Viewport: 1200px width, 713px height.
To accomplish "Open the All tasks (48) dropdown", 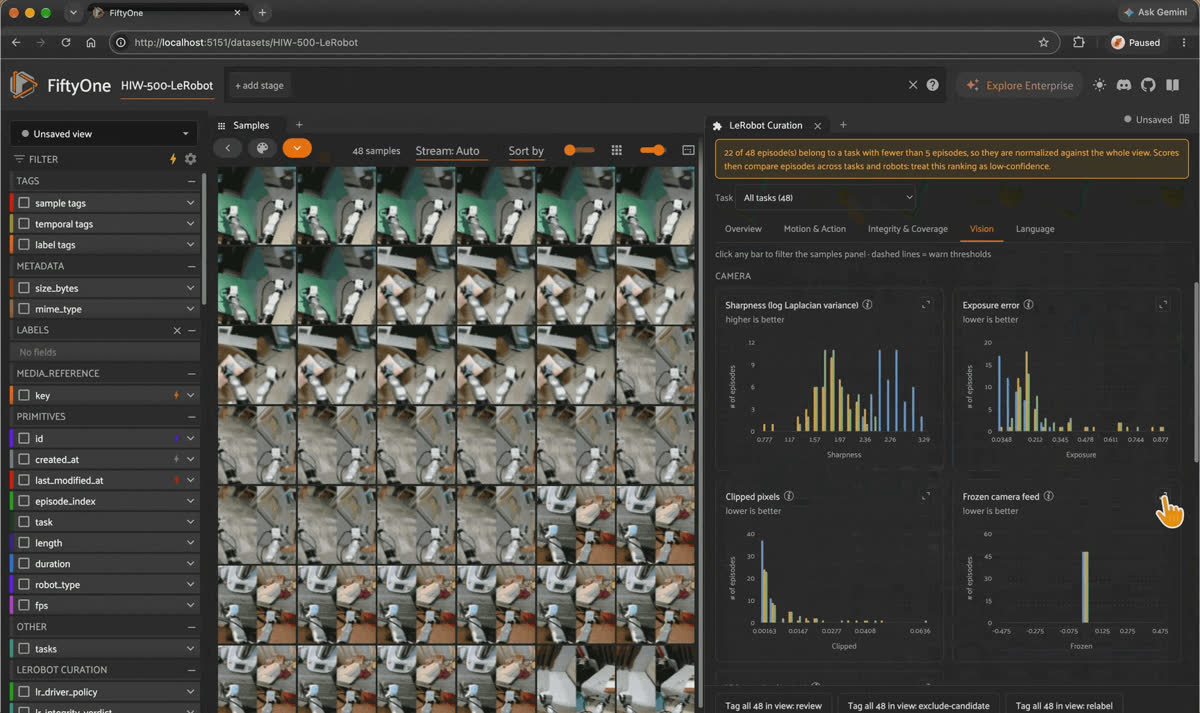I will point(825,198).
